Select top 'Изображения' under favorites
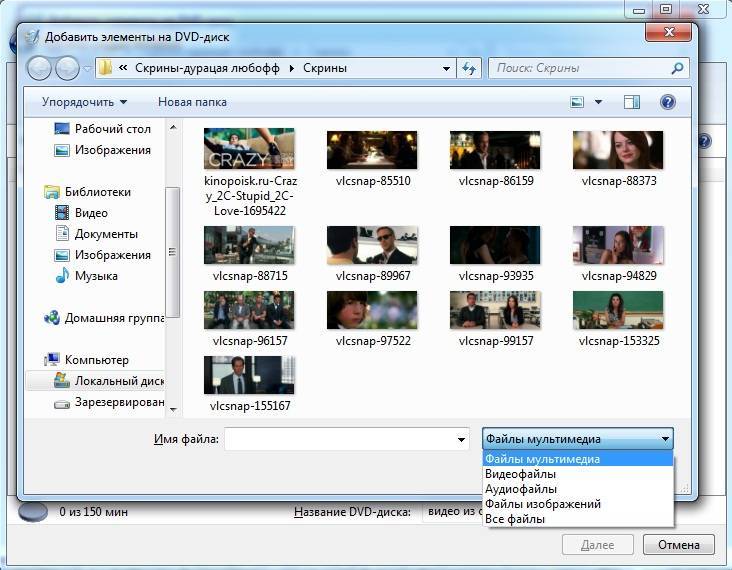Image resolution: width=732 pixels, height=570 pixels. click(x=103, y=150)
